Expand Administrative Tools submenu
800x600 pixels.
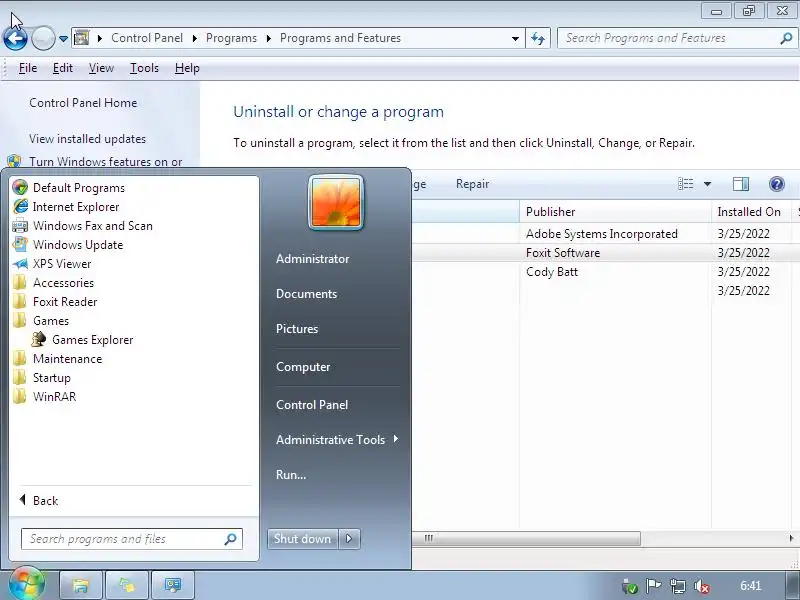coord(337,440)
